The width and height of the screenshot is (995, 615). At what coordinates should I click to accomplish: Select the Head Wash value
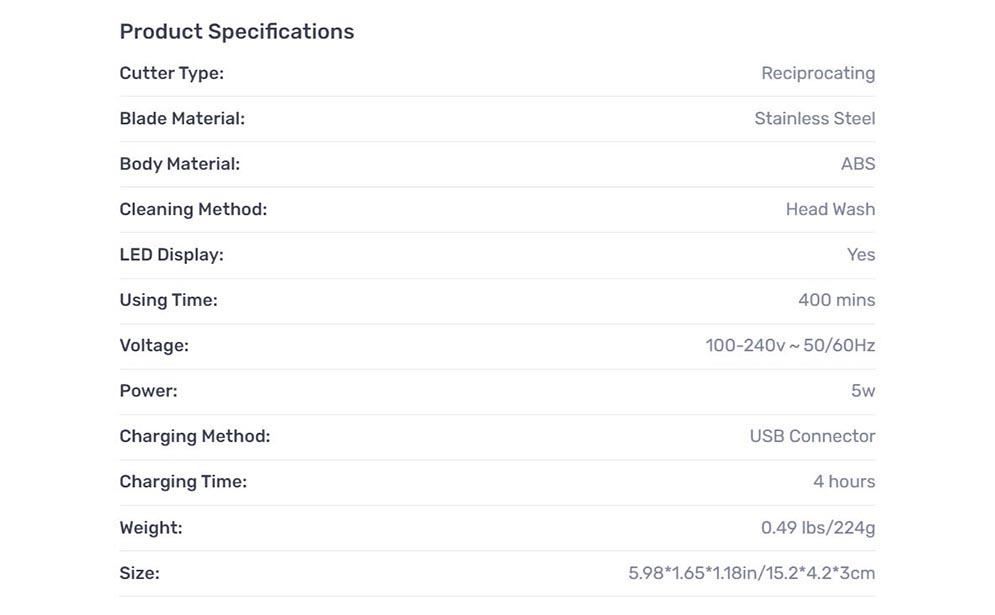tap(830, 209)
